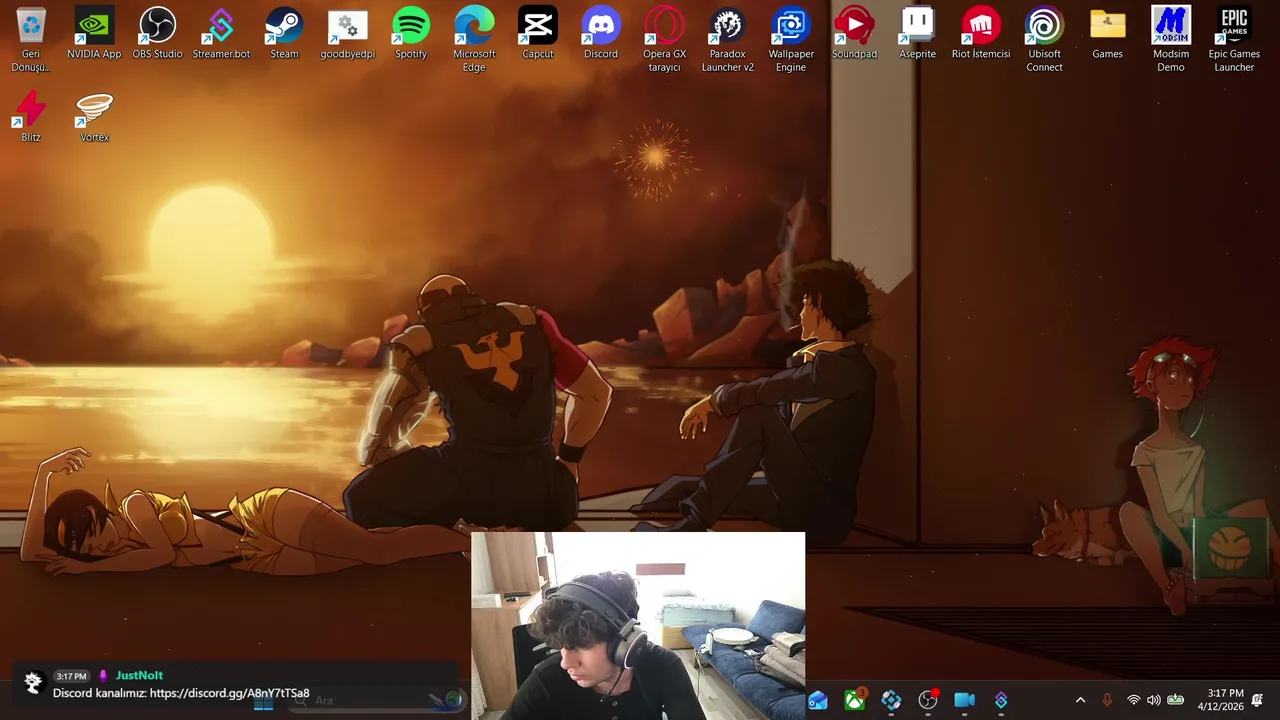The height and width of the screenshot is (720, 1280).
Task: Expand the hidden system tray icons chevron
Action: click(1080, 700)
